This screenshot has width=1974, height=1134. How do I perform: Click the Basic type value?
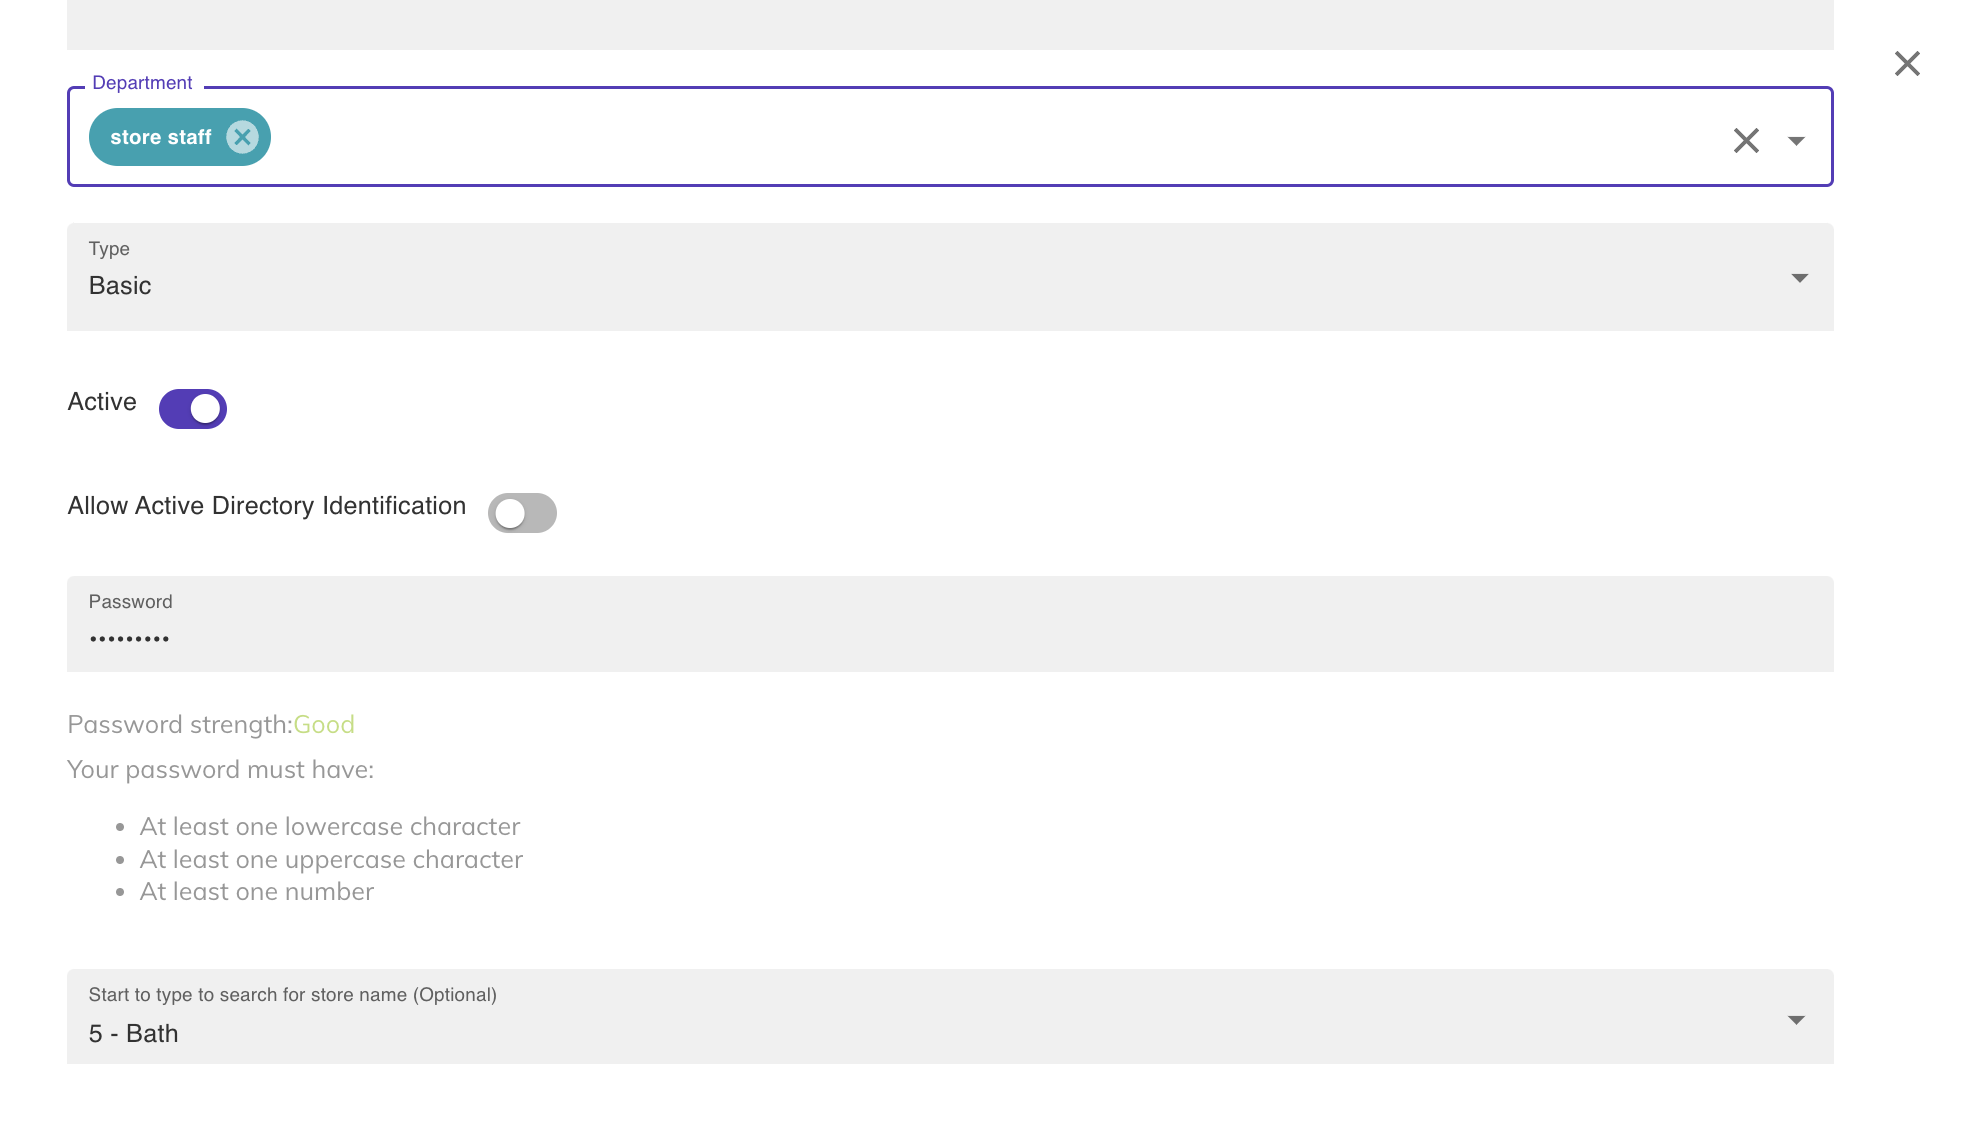coord(120,286)
